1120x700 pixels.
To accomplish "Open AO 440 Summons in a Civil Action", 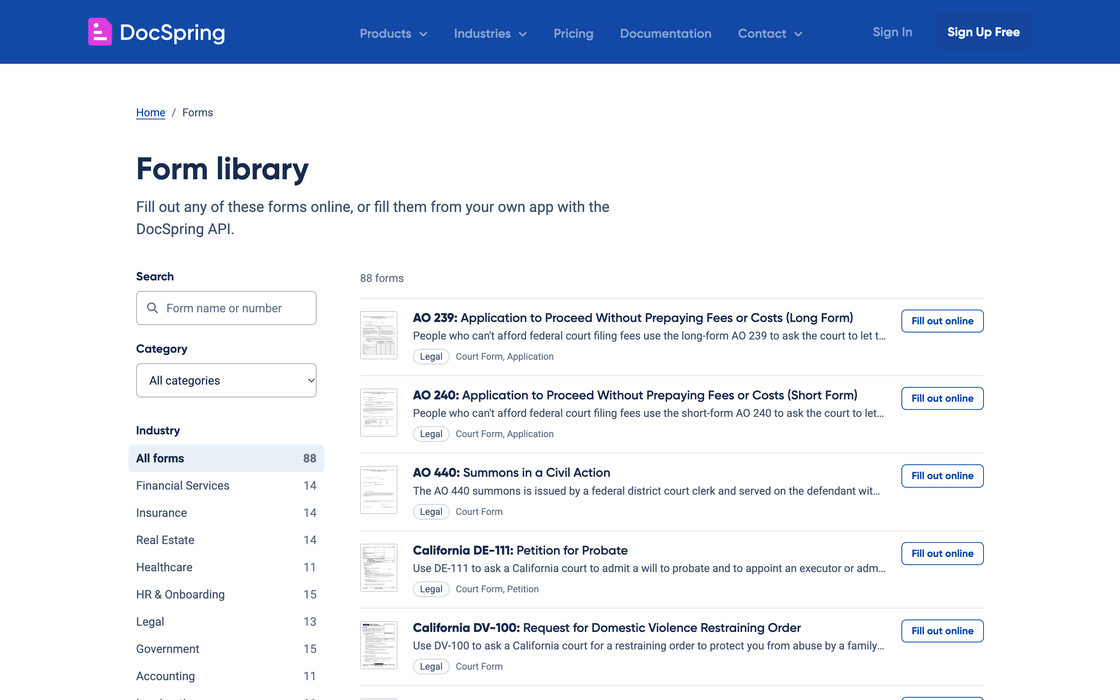I will tap(511, 473).
